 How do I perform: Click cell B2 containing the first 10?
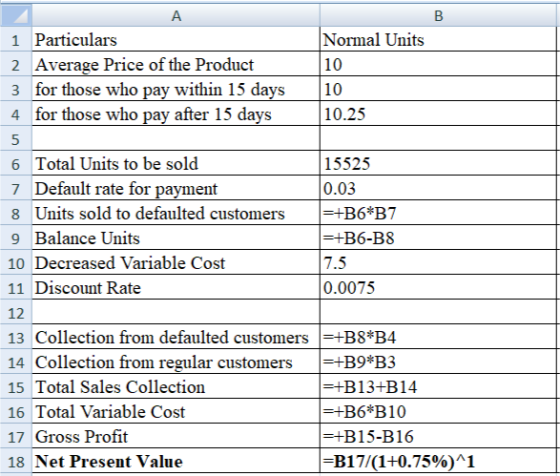[439, 64]
